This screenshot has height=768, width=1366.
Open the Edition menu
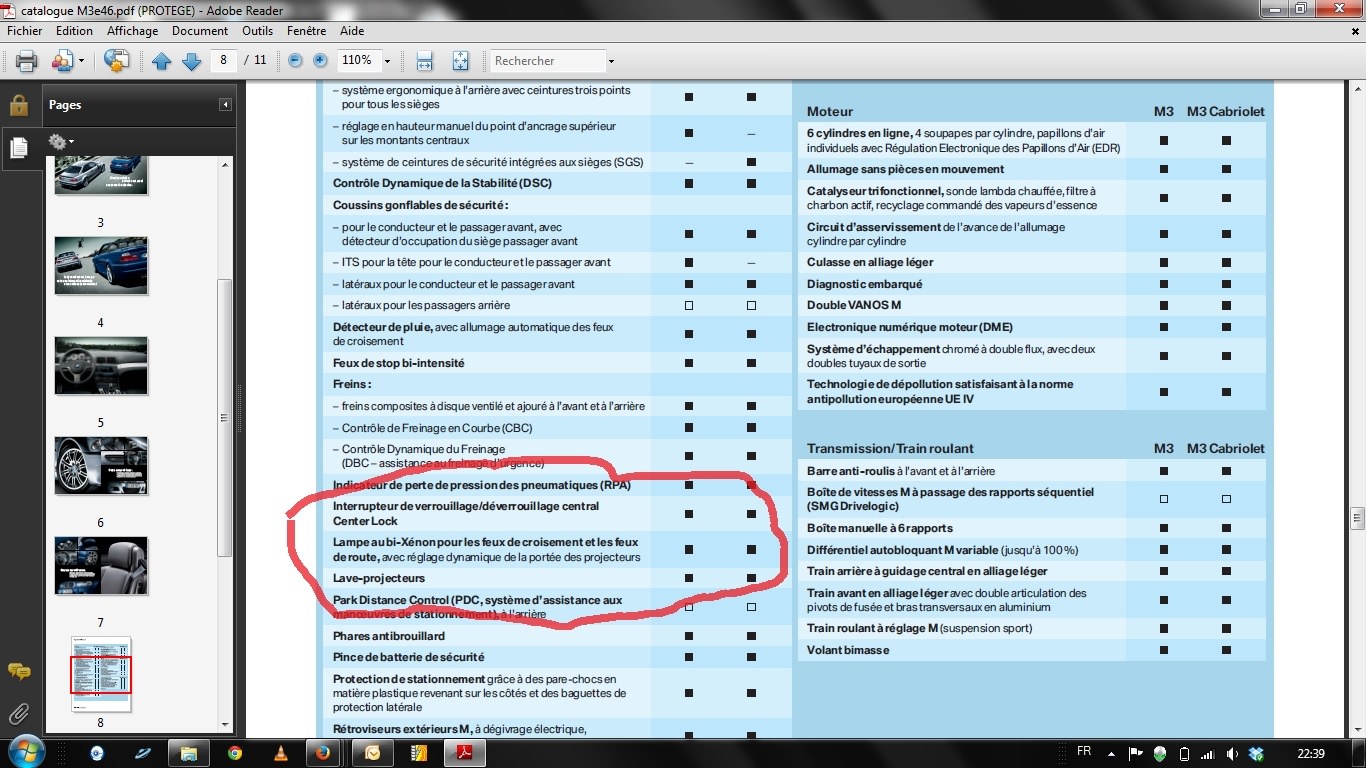[75, 31]
